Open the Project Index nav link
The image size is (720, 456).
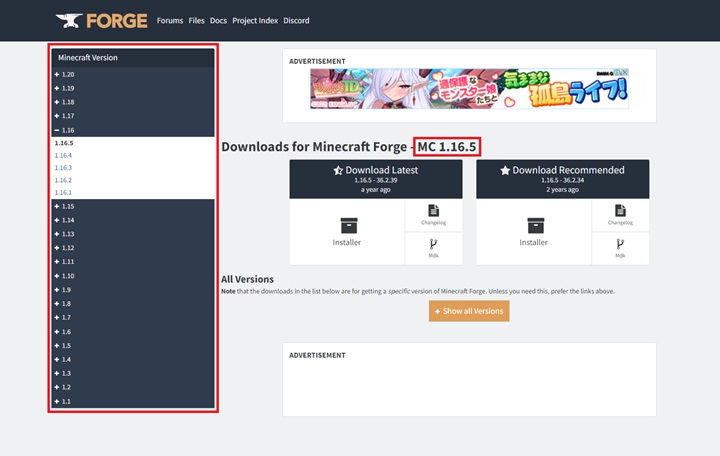pyautogui.click(x=255, y=21)
